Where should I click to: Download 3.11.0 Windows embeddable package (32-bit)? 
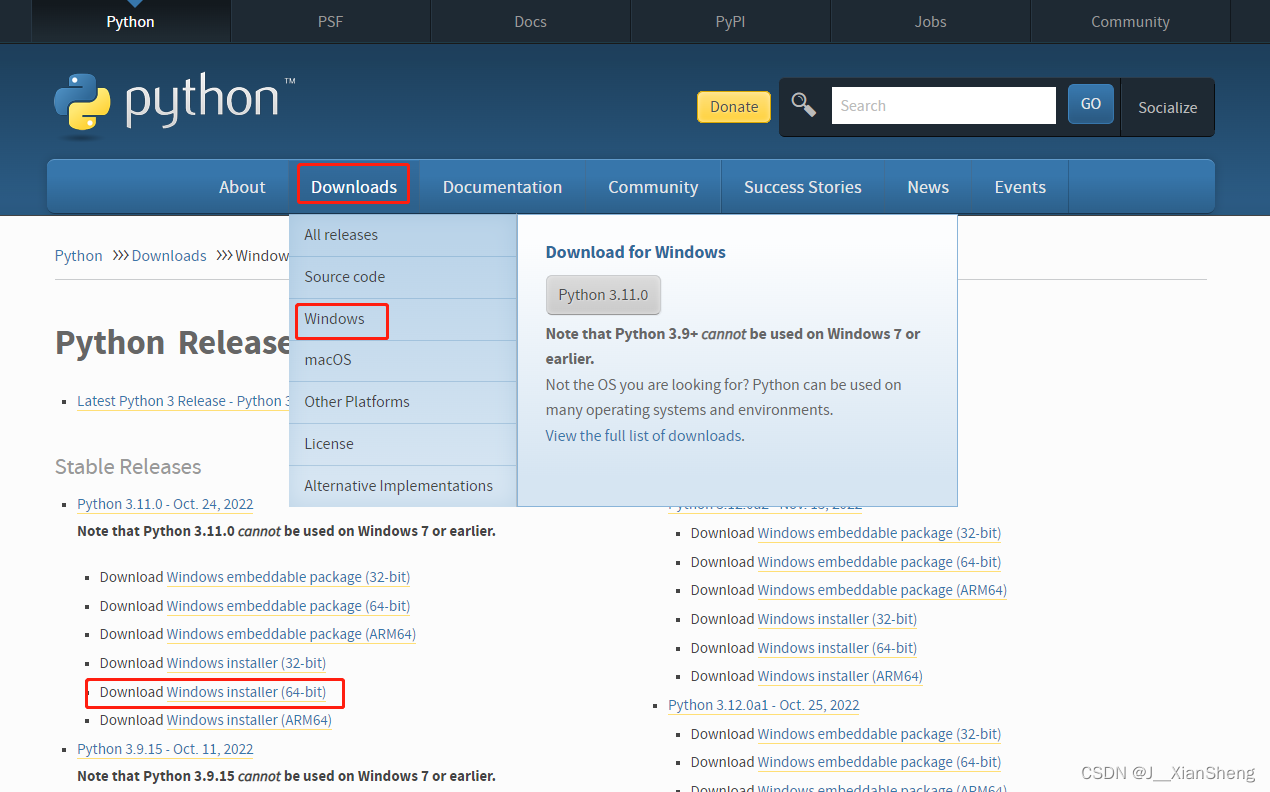pyautogui.click(x=288, y=577)
